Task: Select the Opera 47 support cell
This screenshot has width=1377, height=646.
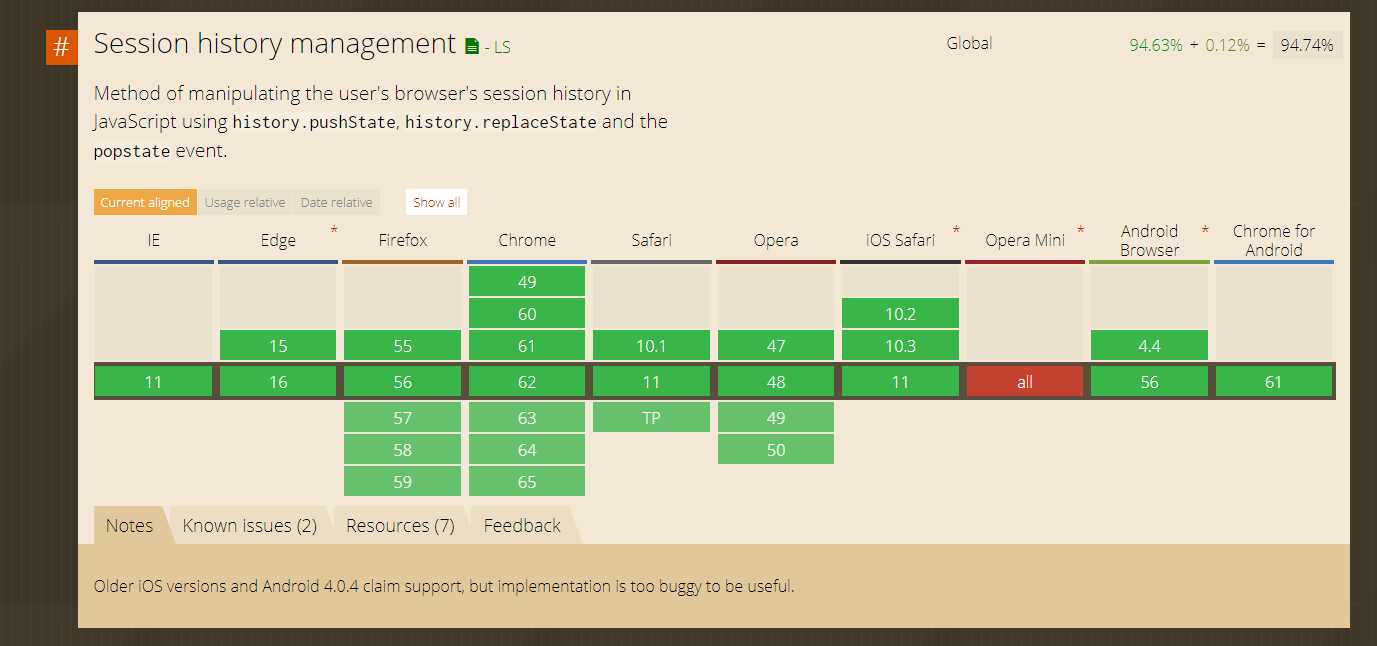Action: pyautogui.click(x=776, y=346)
